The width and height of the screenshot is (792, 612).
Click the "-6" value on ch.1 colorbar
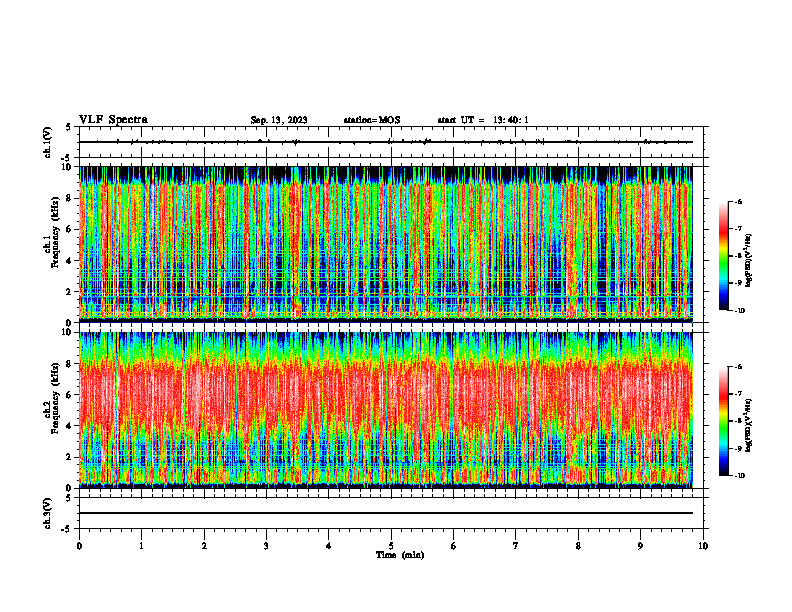[x=738, y=202]
